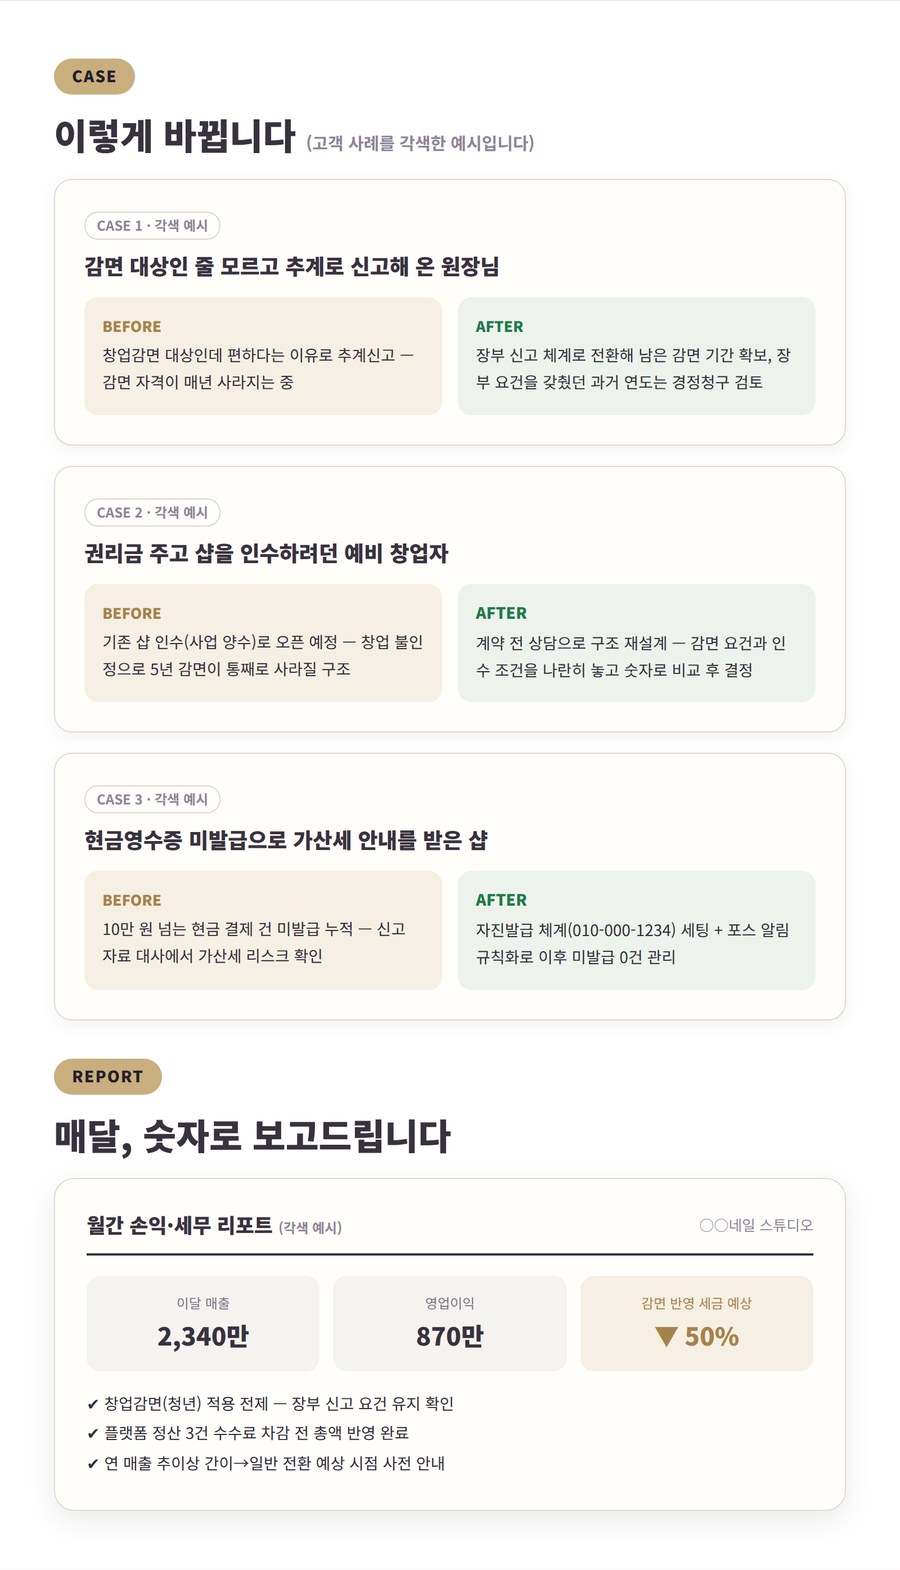The height and width of the screenshot is (1570, 900).
Task: Click the ○○네일 스튜디오 label
Action: coord(756,1225)
